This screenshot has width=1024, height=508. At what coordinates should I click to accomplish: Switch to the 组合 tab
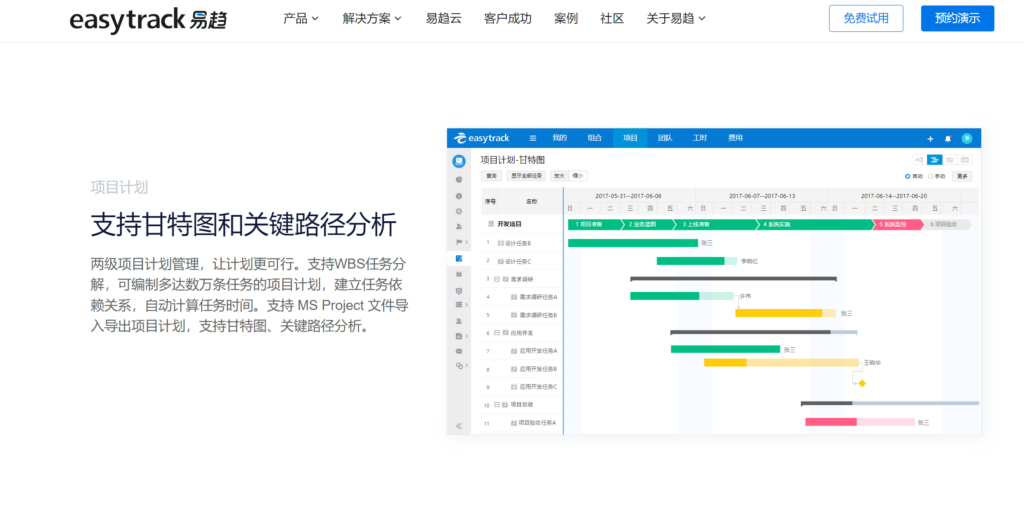595,138
